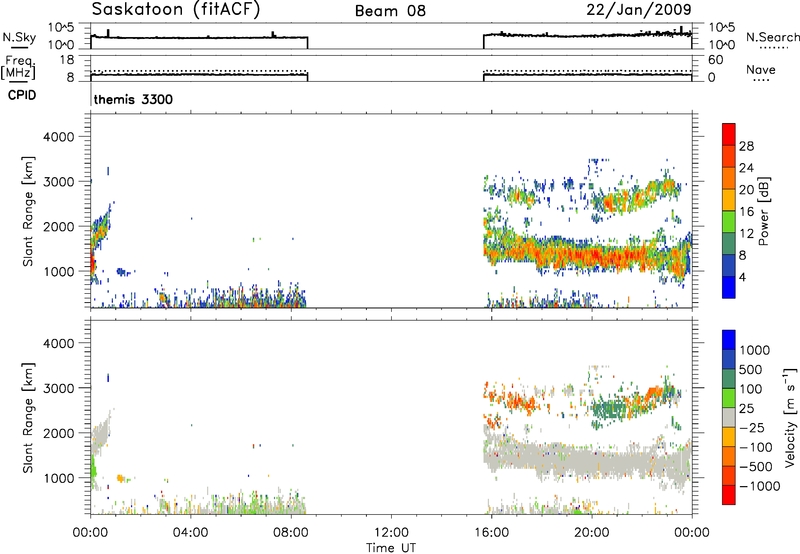Image resolution: width=800 pixels, height=554 pixels.
Task: Select the "500" value on velocity color bar
Action: click(x=751, y=370)
